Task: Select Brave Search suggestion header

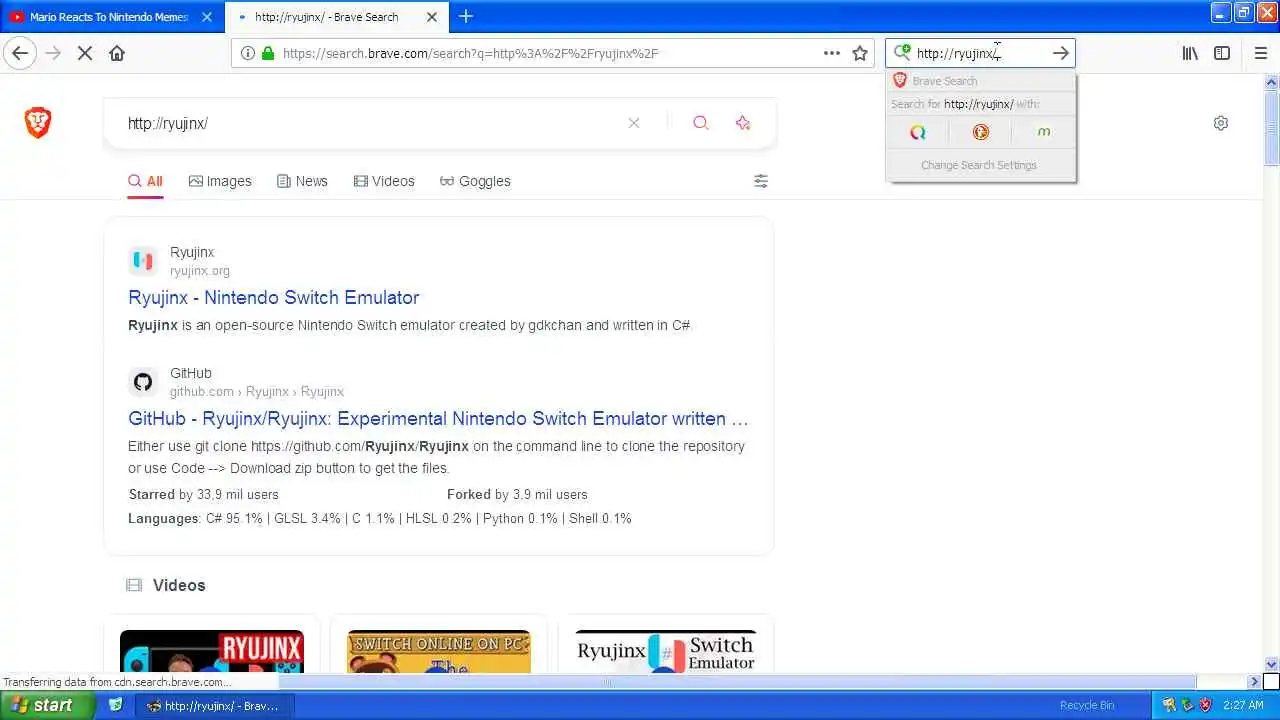Action: [981, 81]
